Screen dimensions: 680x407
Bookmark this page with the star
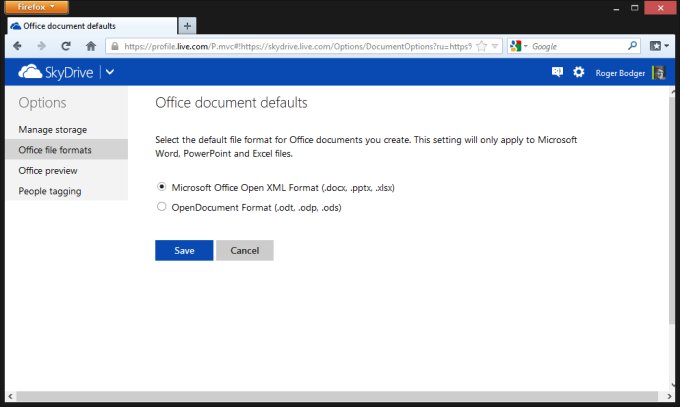coord(482,46)
